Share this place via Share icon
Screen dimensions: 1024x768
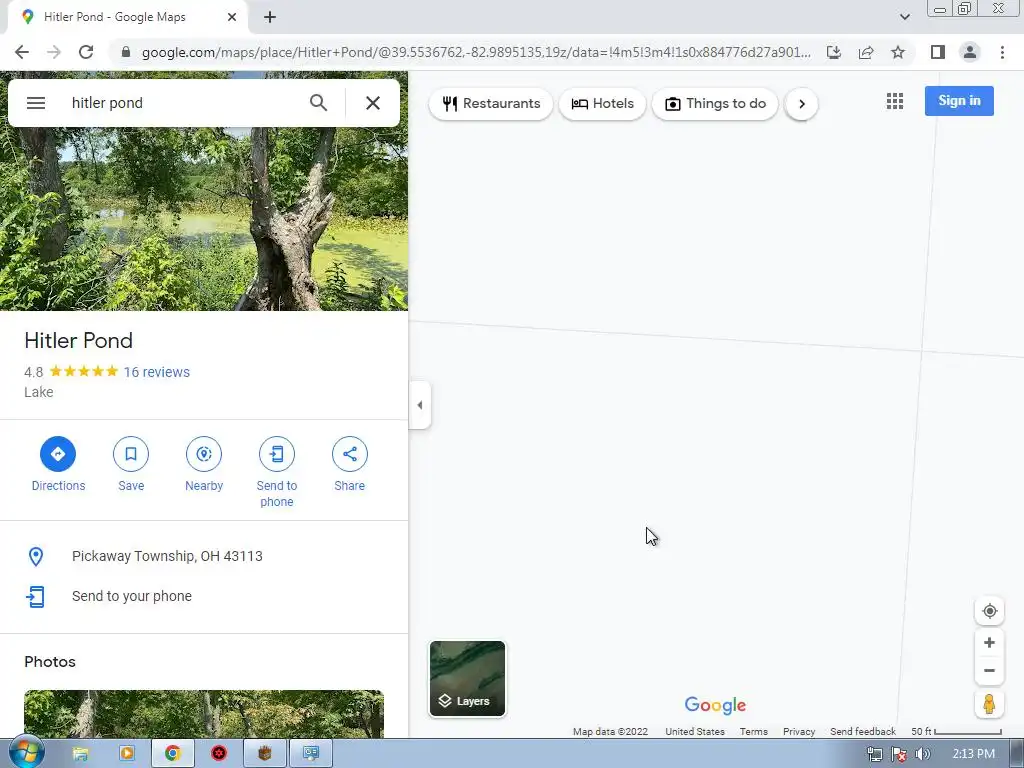point(349,454)
